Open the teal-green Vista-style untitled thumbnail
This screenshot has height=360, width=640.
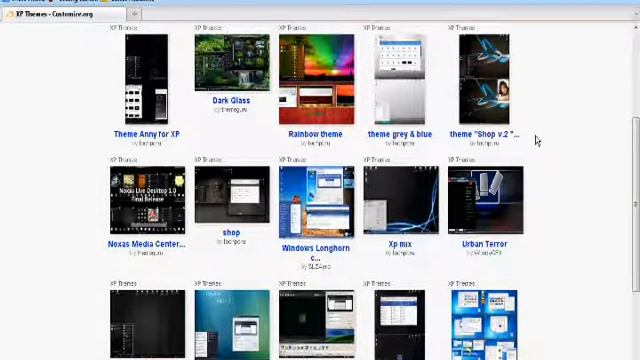click(x=232, y=325)
